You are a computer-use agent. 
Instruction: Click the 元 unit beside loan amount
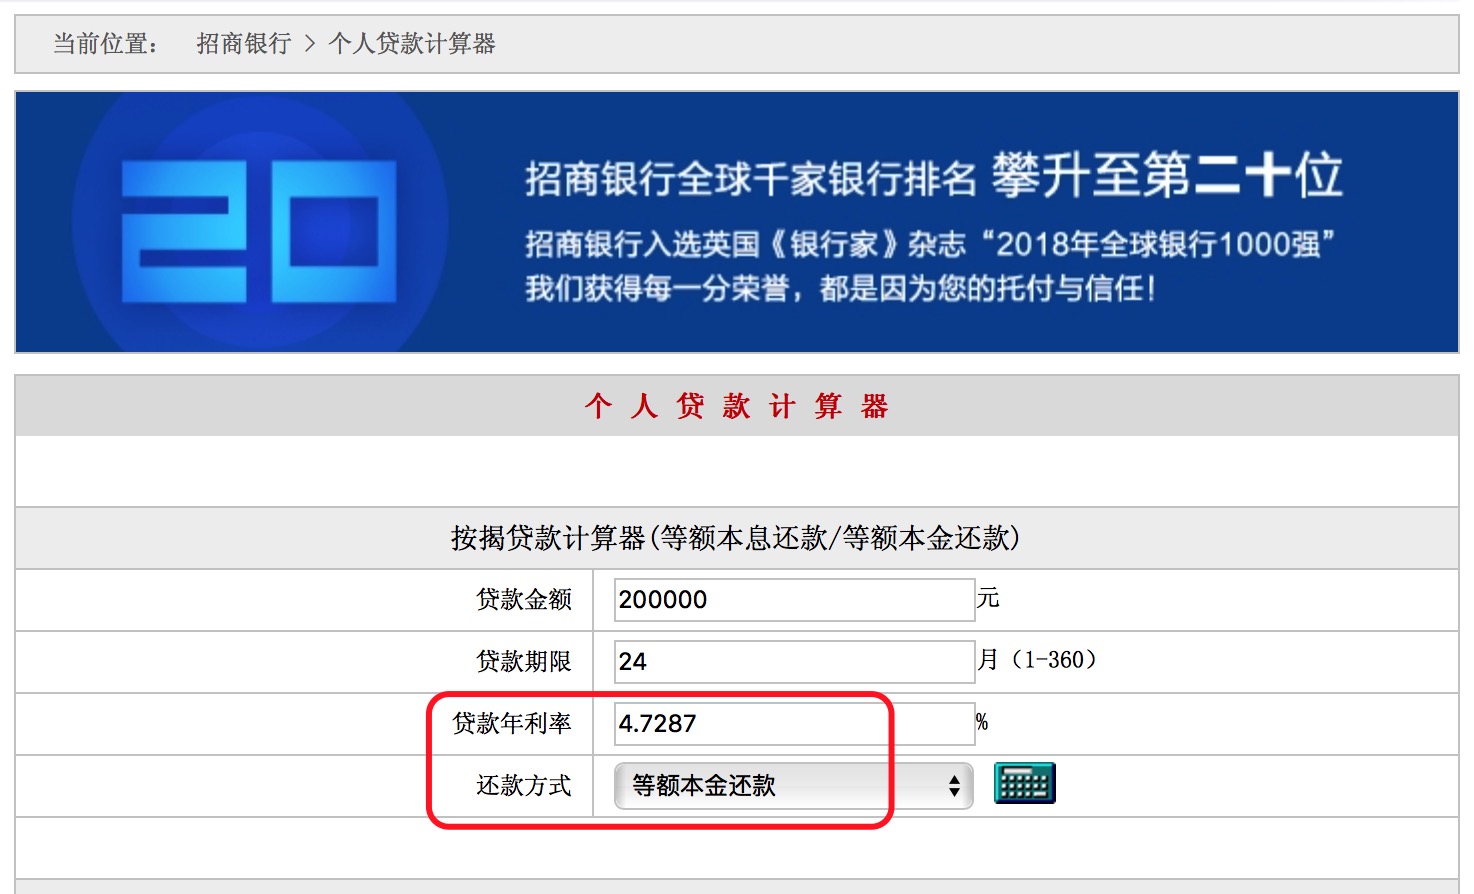click(x=988, y=598)
